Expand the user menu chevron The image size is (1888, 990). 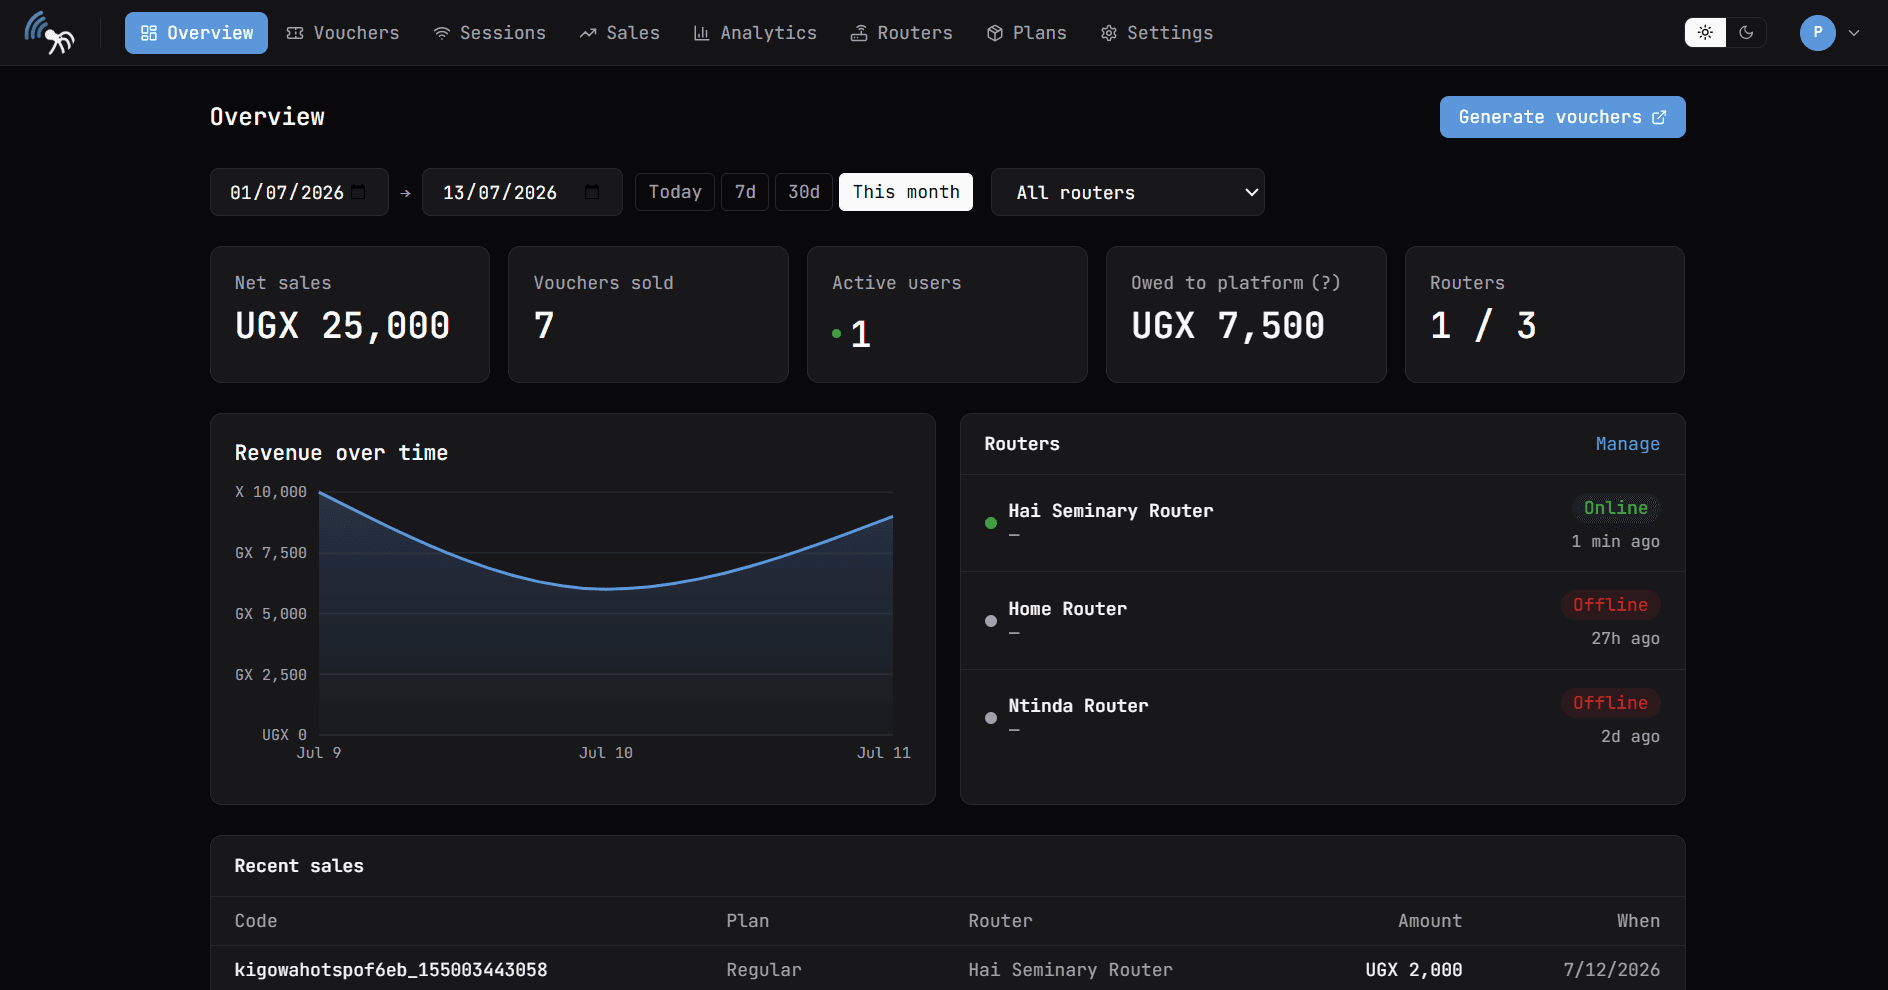coord(1854,33)
